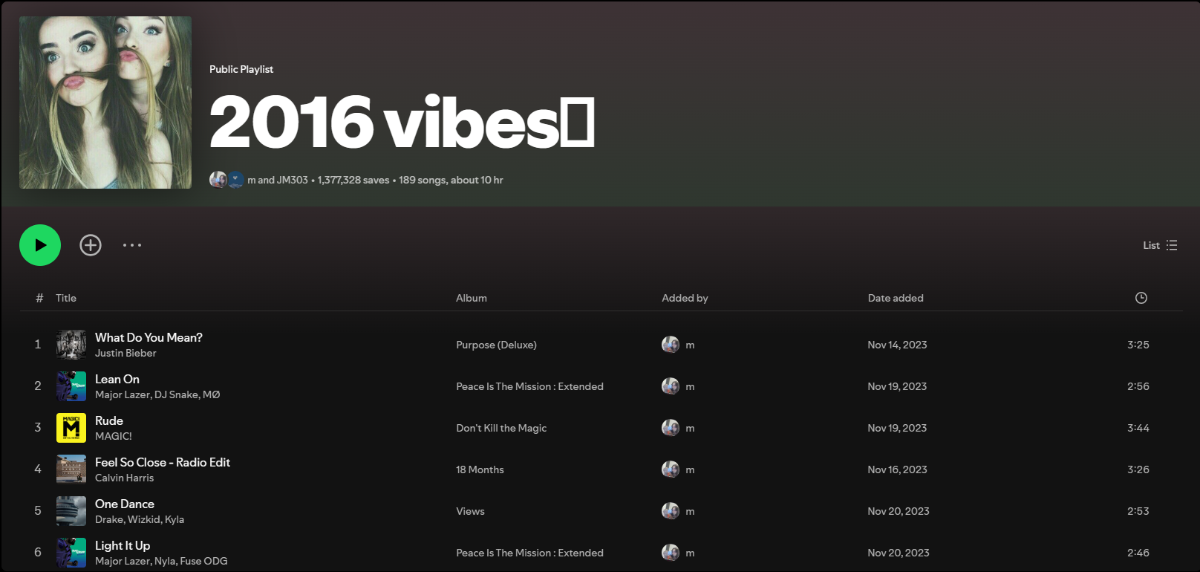Click the Nov 16, 2023 date added

(897, 470)
